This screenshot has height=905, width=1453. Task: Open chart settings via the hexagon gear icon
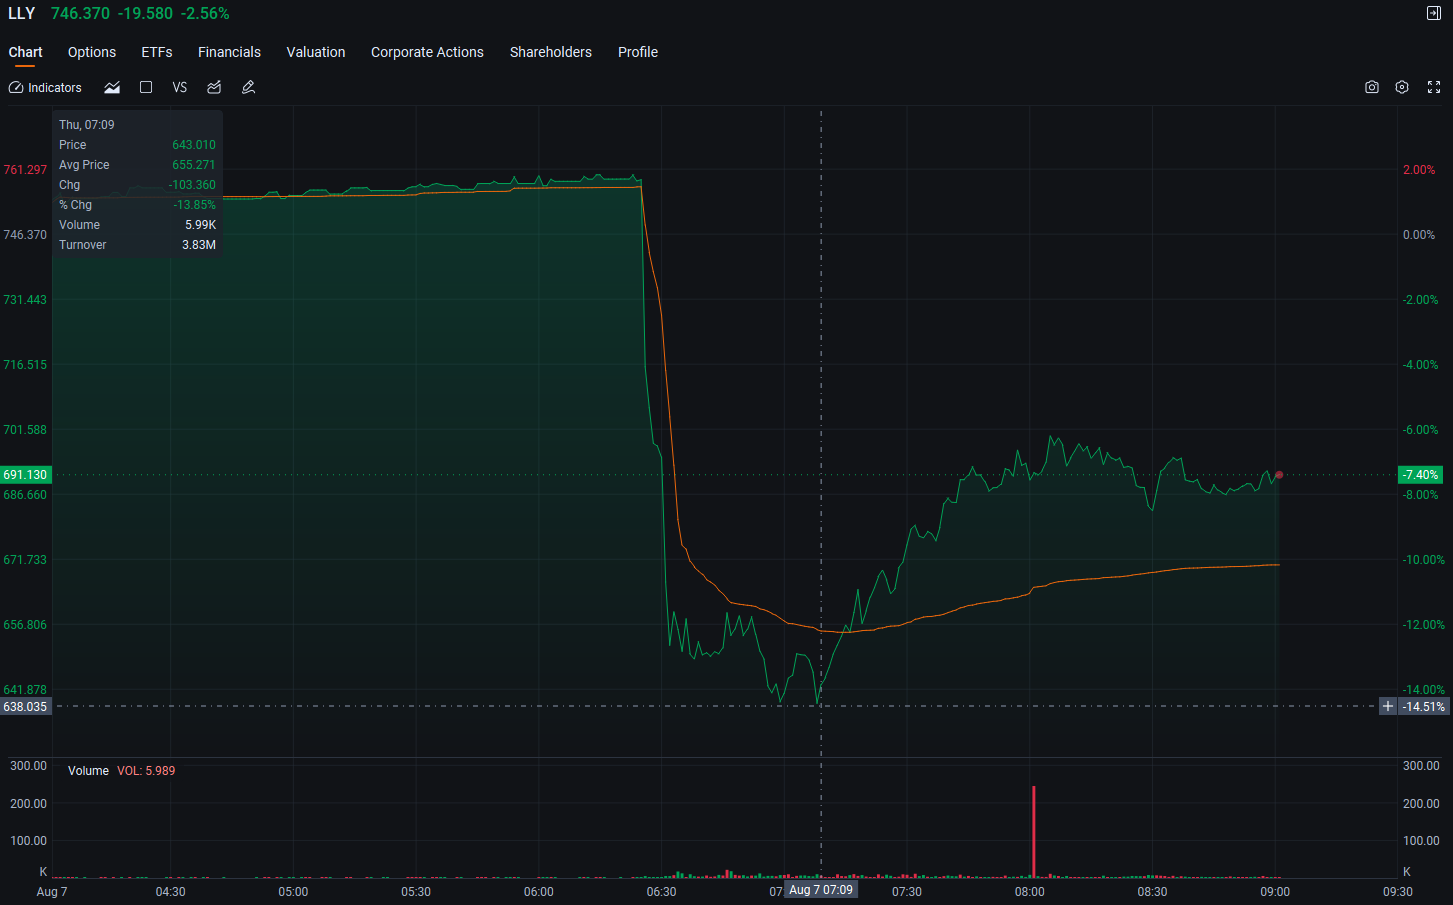1402,88
